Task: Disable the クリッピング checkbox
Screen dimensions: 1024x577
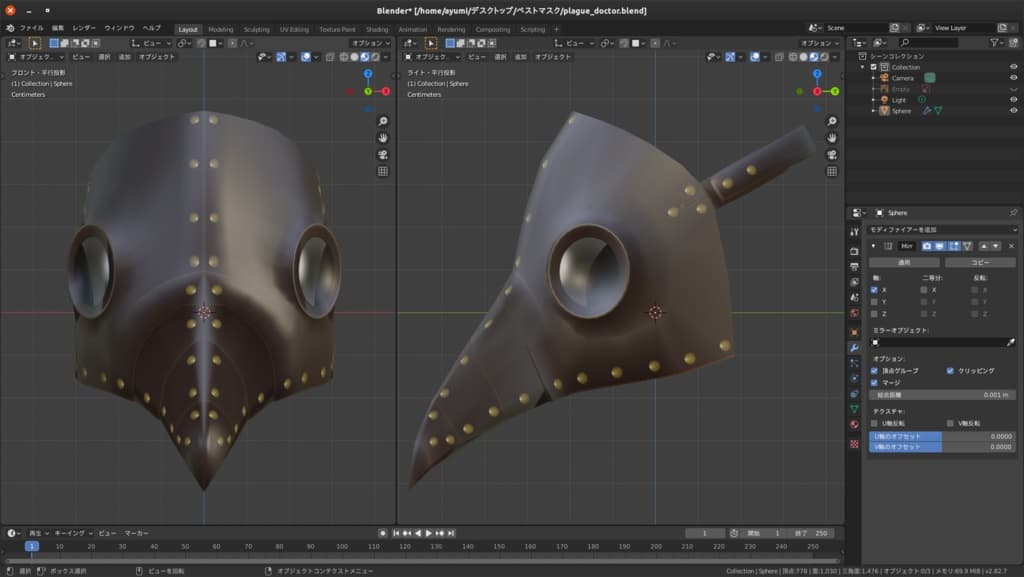Action: coord(950,370)
